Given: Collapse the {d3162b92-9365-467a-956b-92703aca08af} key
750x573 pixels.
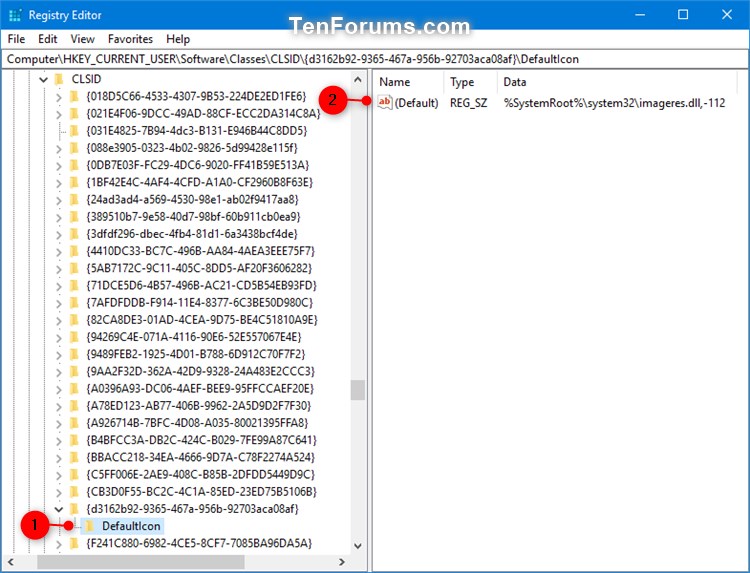Looking at the screenshot, I should [59, 509].
